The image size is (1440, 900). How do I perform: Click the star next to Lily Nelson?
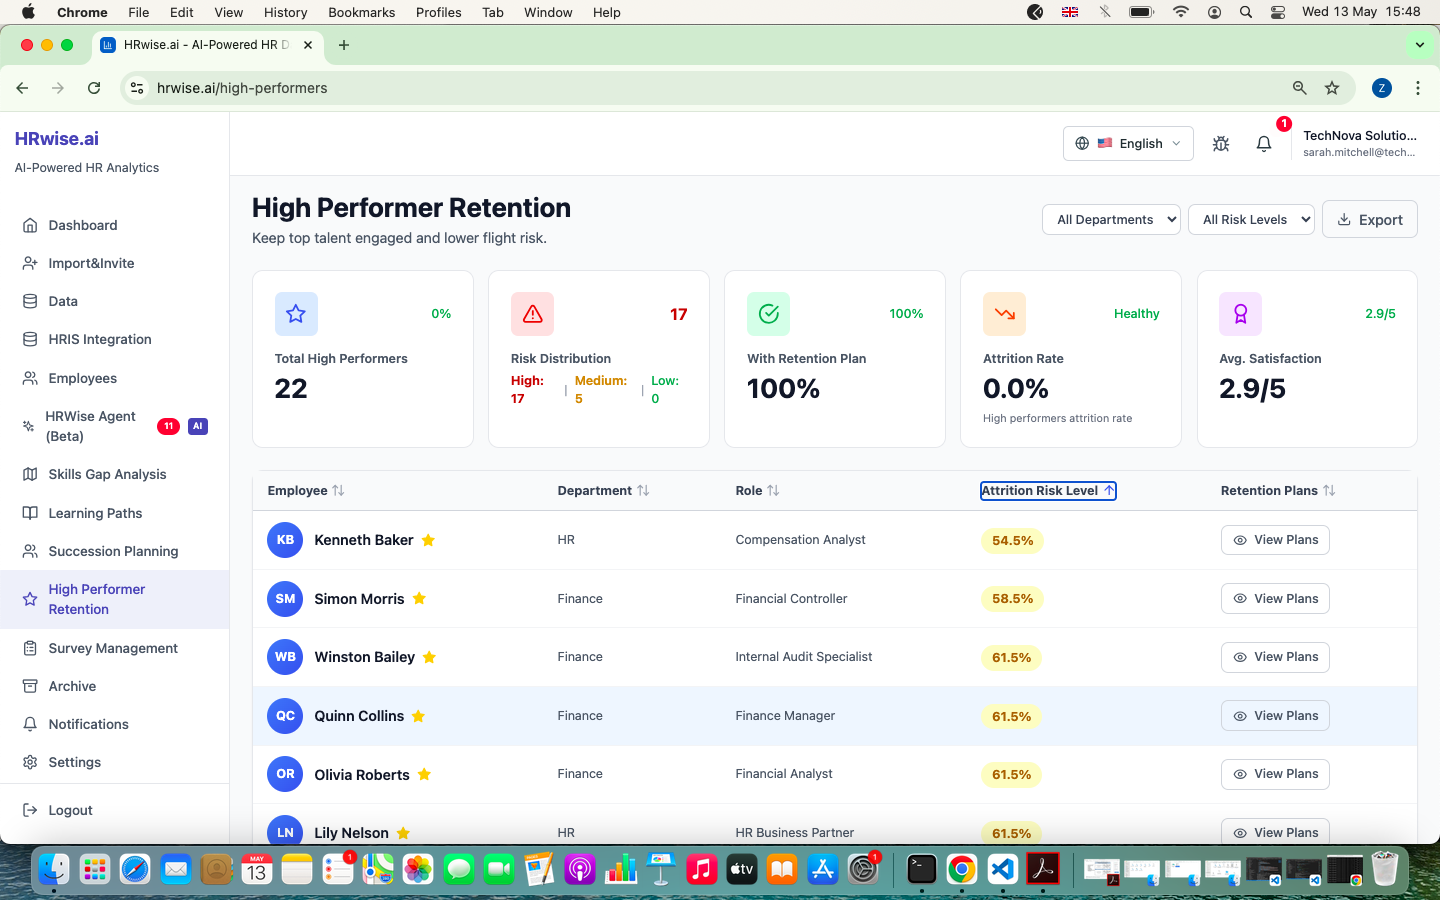coord(403,833)
